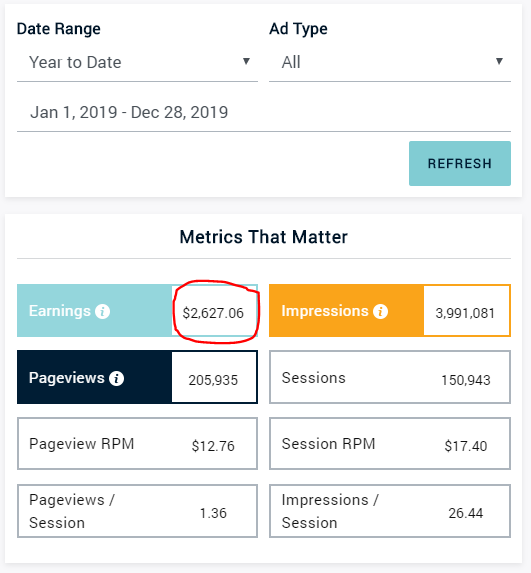Click the Date Range label
The width and height of the screenshot is (531, 573).
[58, 29]
